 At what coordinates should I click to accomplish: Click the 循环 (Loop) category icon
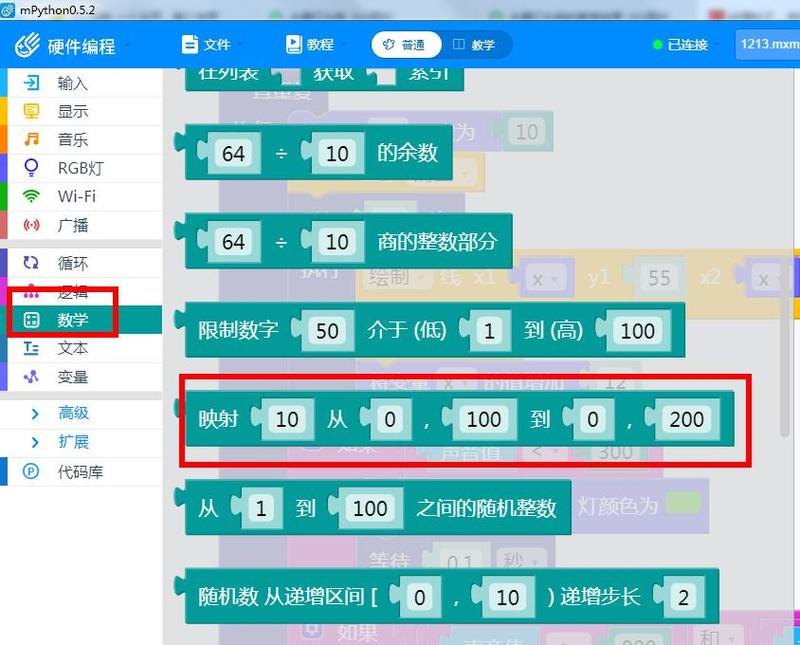[32, 263]
